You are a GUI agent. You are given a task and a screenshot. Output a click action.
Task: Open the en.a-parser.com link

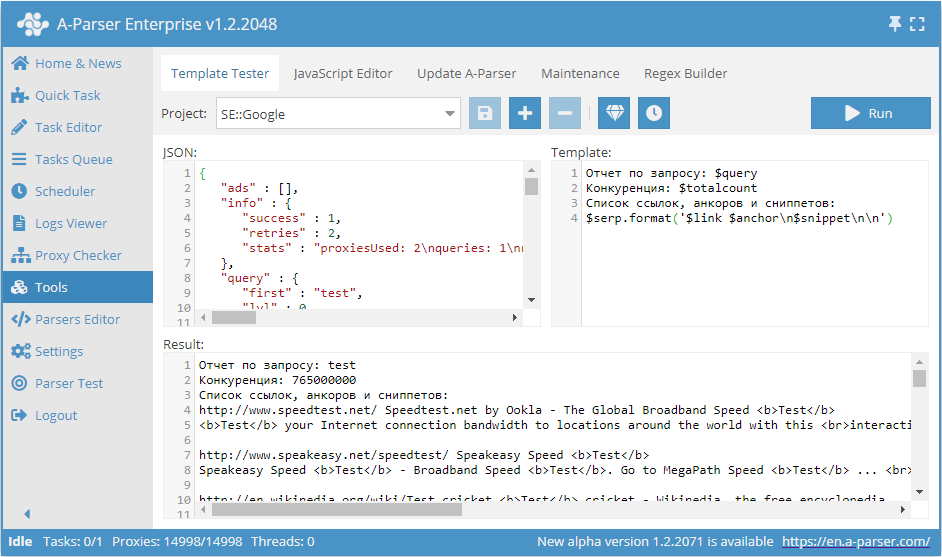(856, 541)
